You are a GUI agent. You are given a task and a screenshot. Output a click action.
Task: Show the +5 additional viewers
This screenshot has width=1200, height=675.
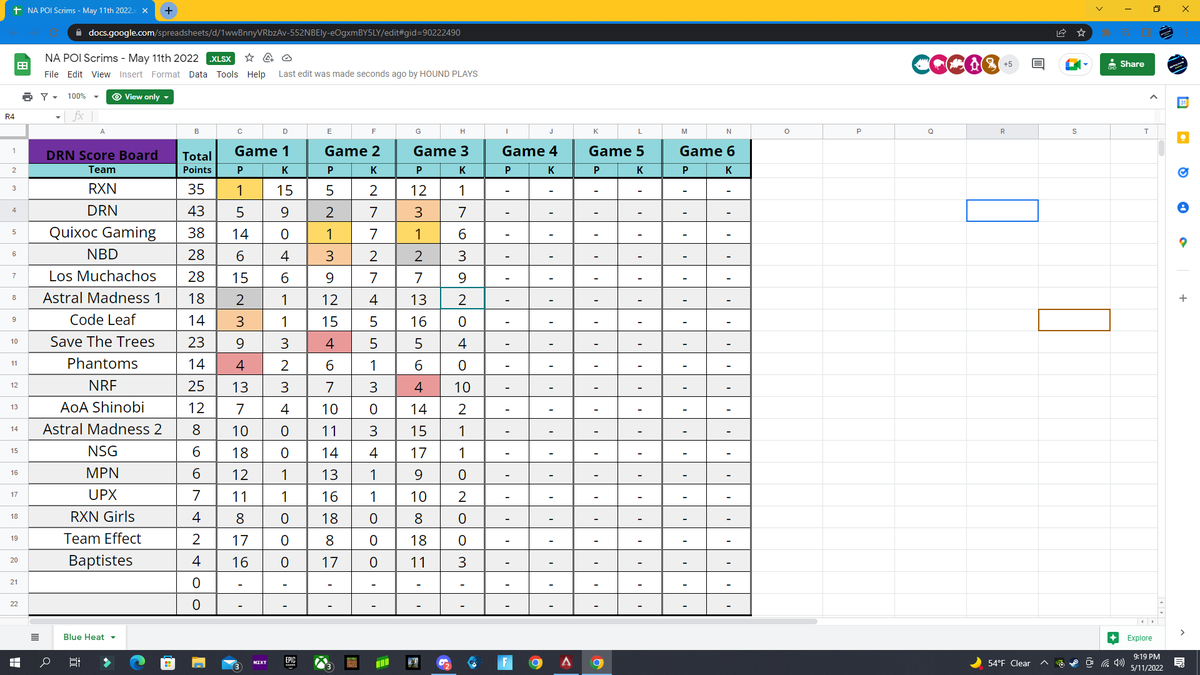click(x=1008, y=64)
